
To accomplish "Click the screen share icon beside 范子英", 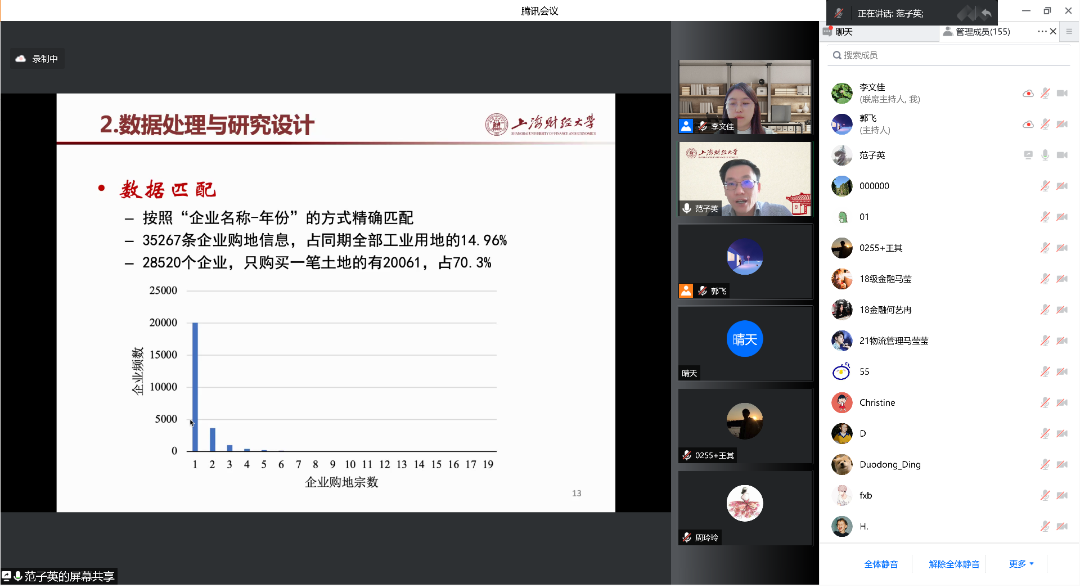I will (x=1028, y=155).
